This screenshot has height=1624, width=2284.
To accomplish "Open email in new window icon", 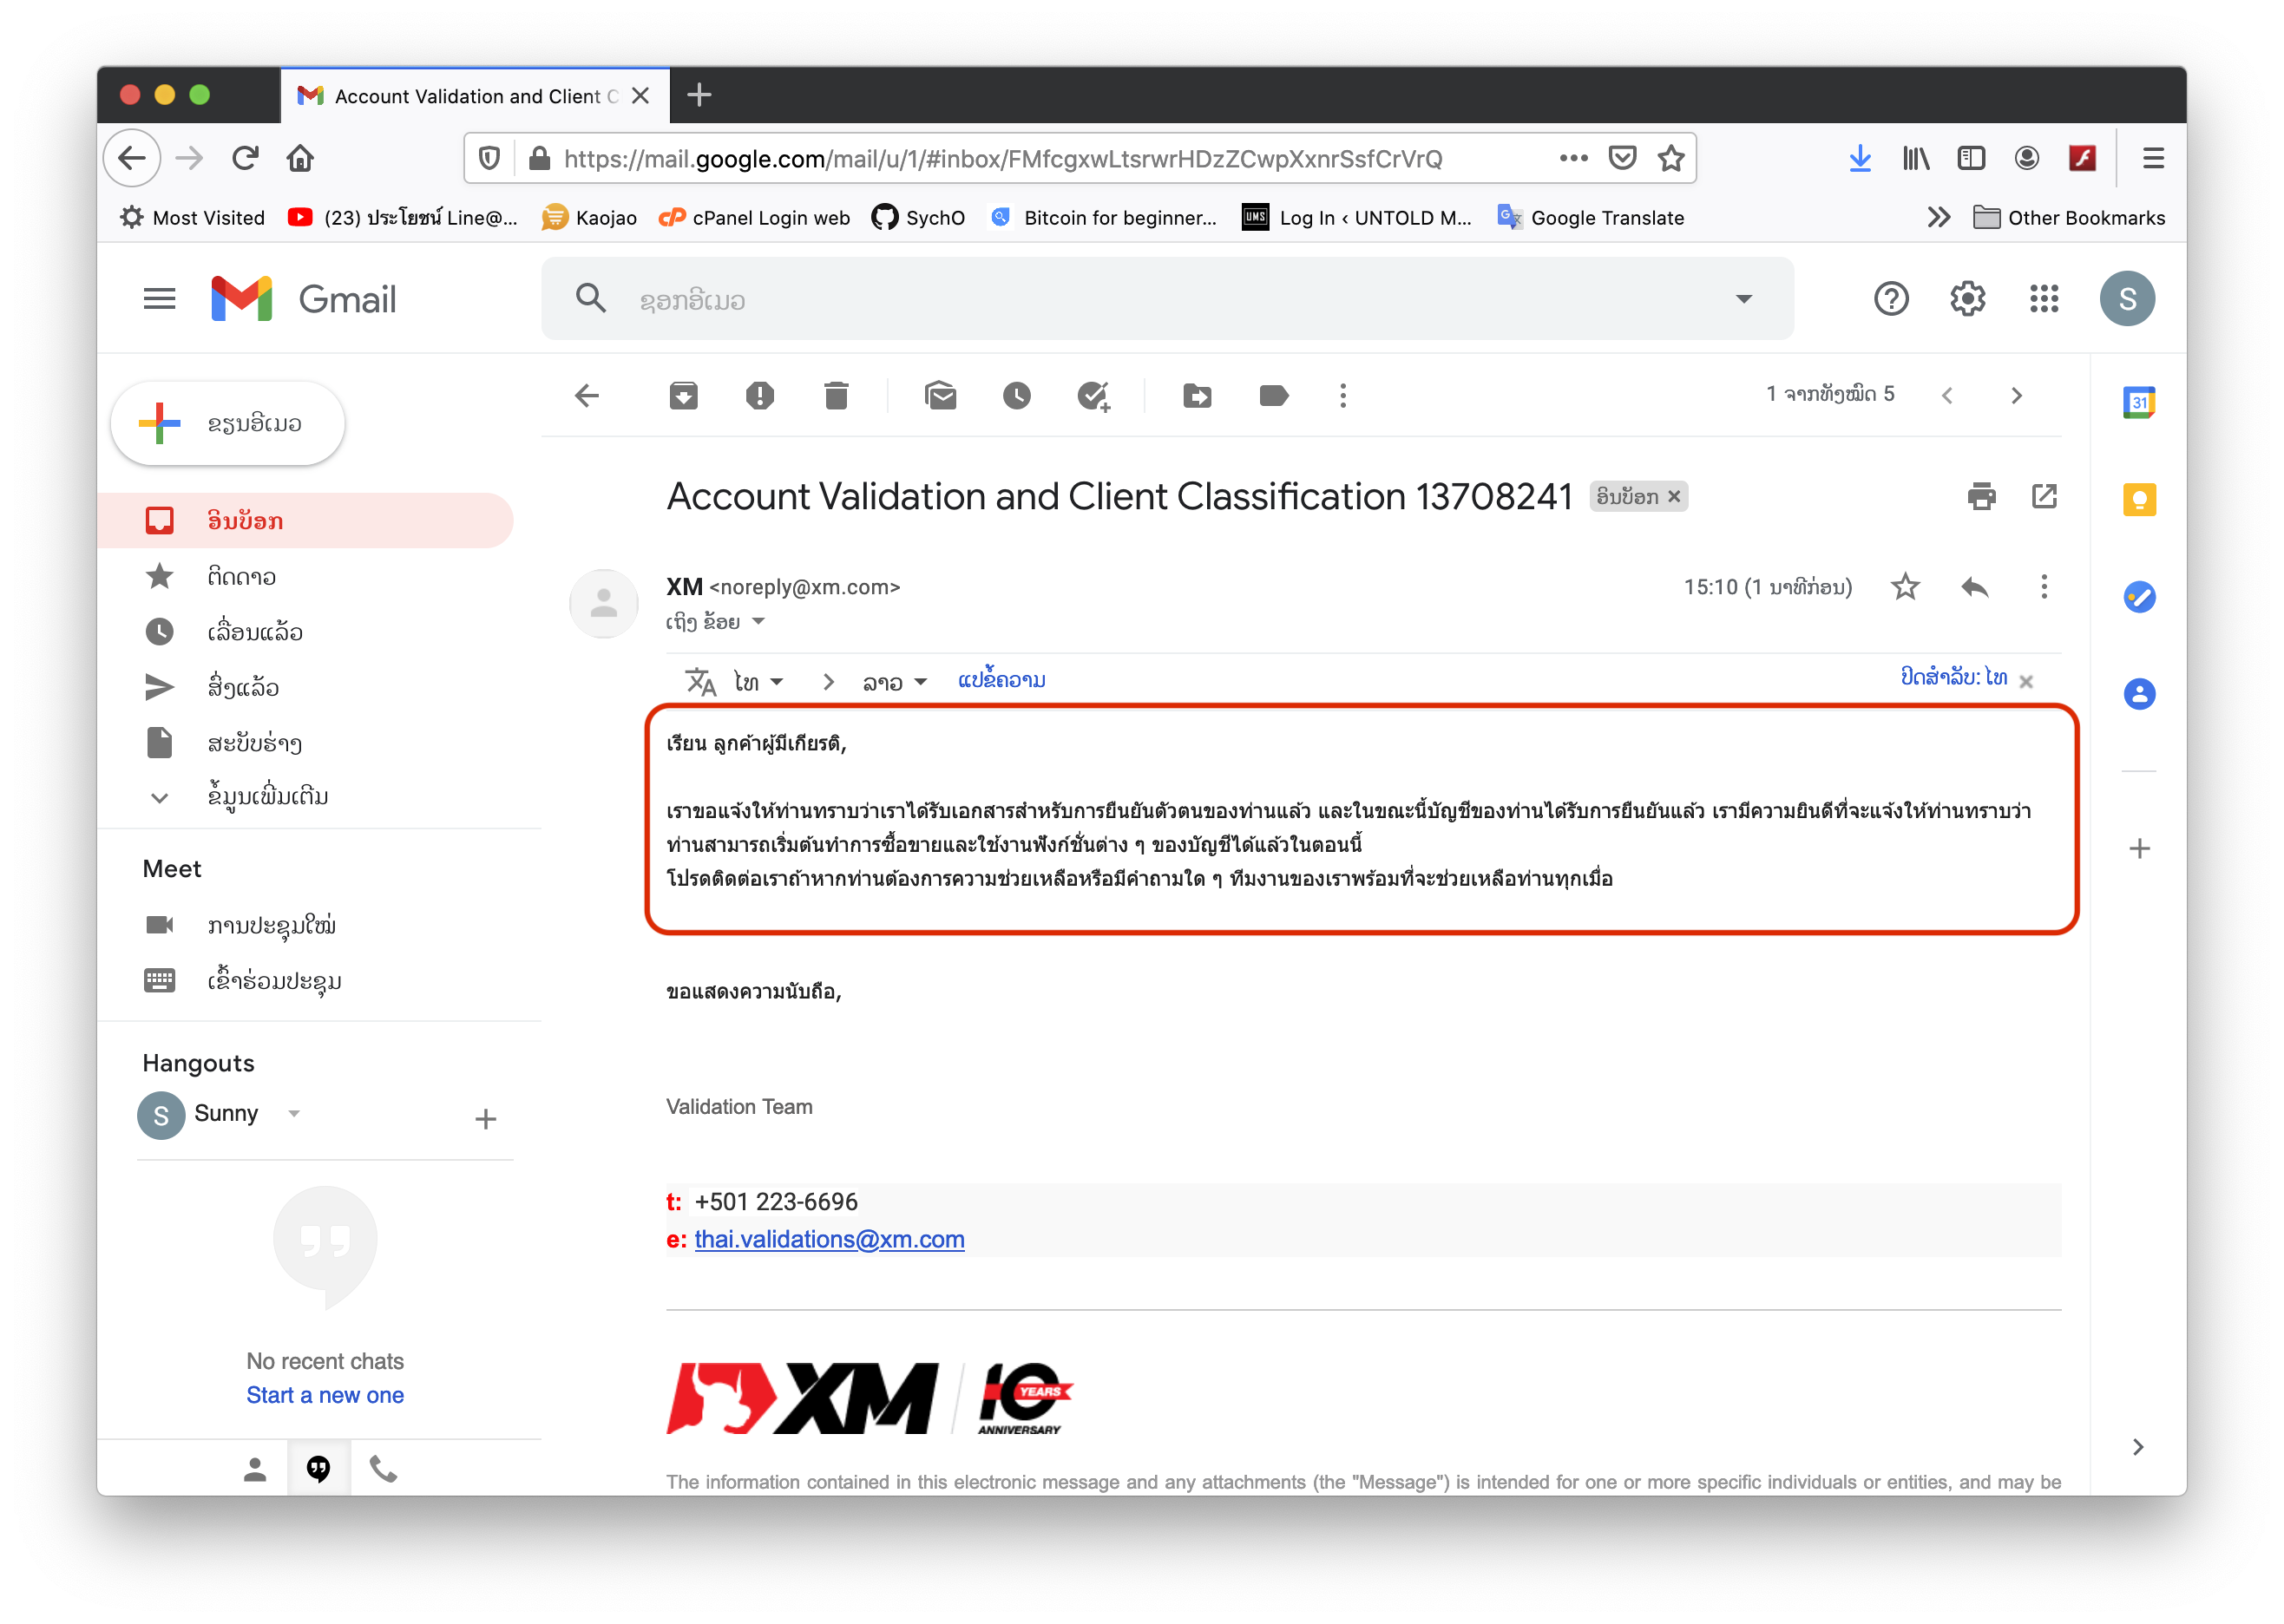I will (2044, 496).
